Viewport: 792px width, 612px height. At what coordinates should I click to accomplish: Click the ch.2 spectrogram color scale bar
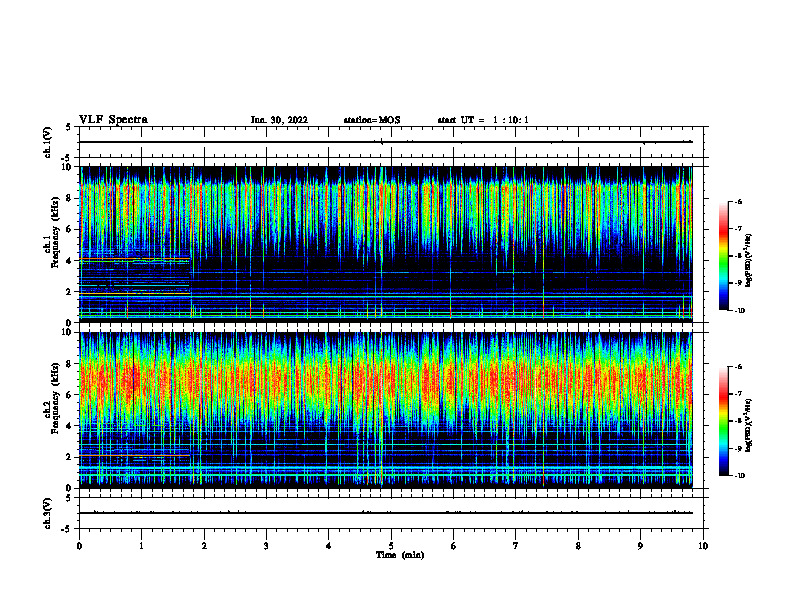click(x=723, y=421)
